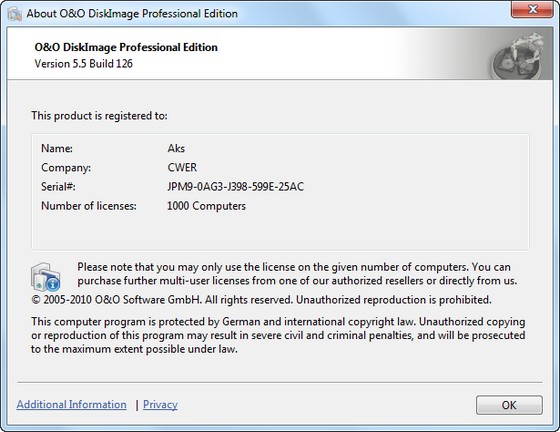Viewport: 560px width, 432px height.
Task: Click the 'This product is registered to' label
Action: tap(99, 116)
